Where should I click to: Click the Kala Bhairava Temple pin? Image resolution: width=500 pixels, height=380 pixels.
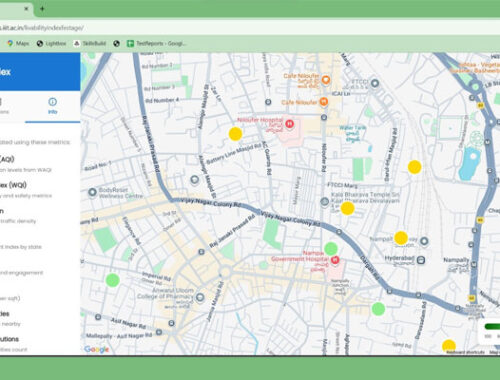325,201
